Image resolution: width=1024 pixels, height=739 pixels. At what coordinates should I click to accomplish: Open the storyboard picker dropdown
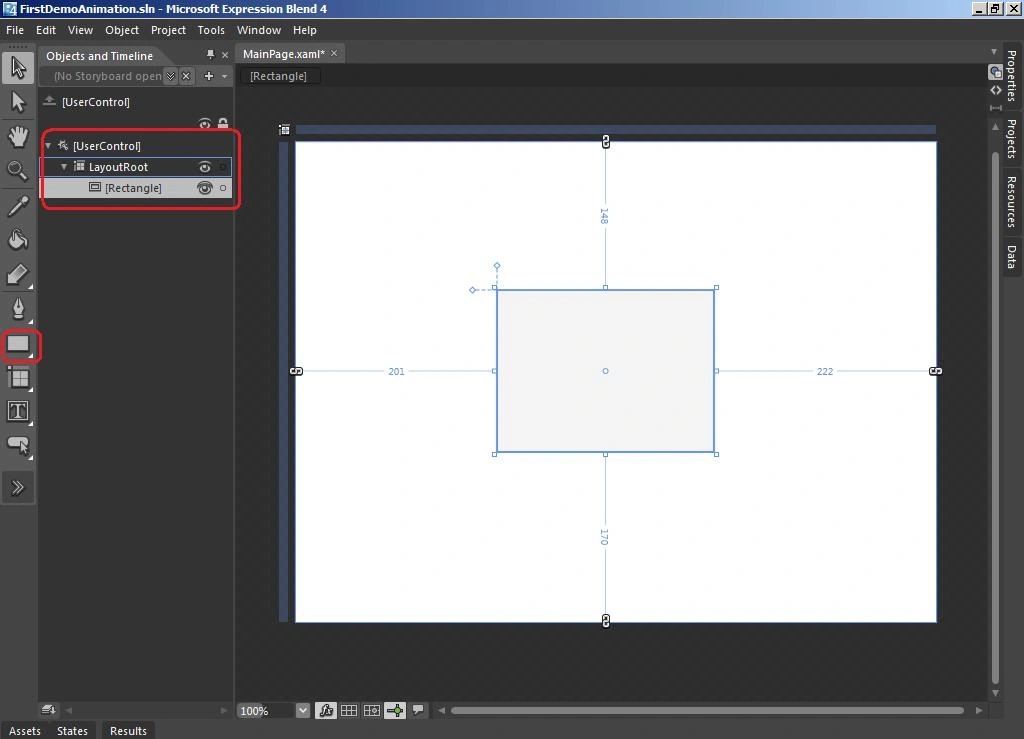170,76
